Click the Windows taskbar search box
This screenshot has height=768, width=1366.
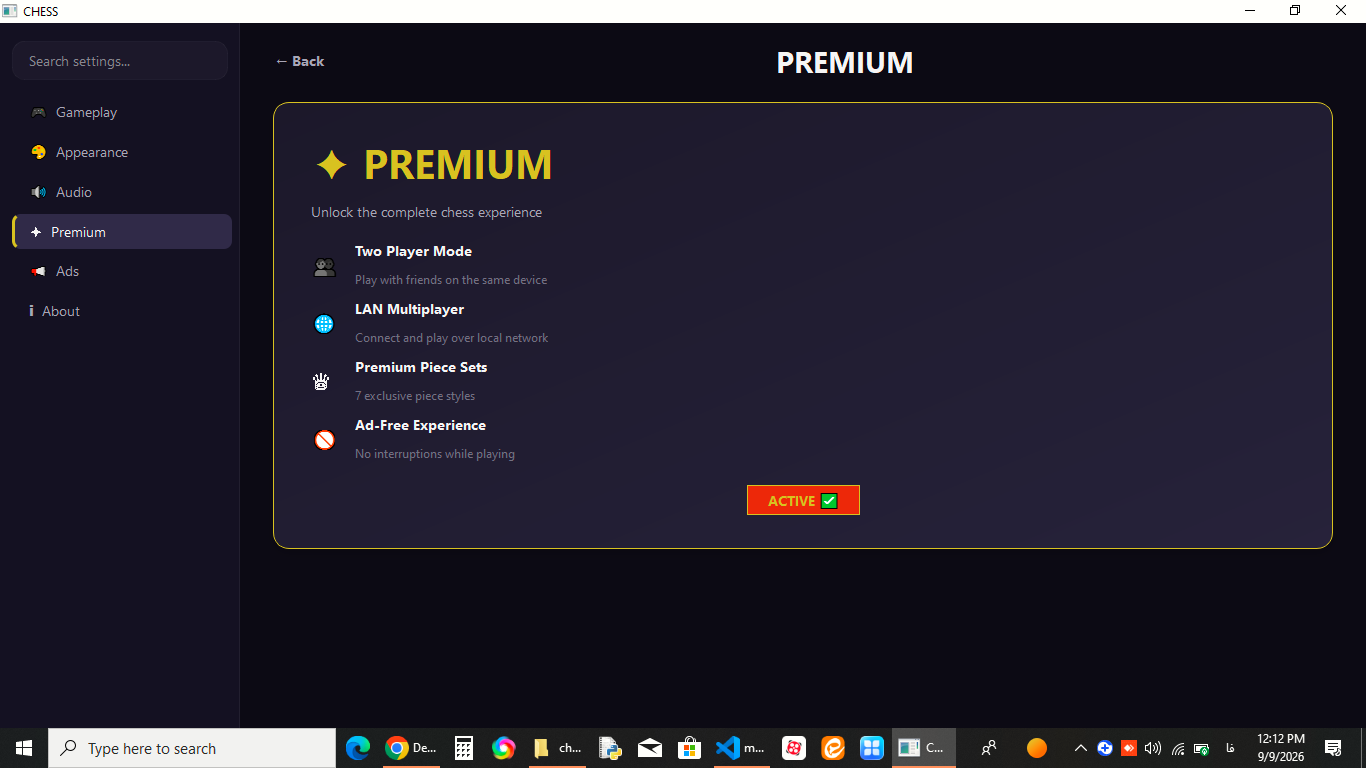pyautogui.click(x=192, y=748)
